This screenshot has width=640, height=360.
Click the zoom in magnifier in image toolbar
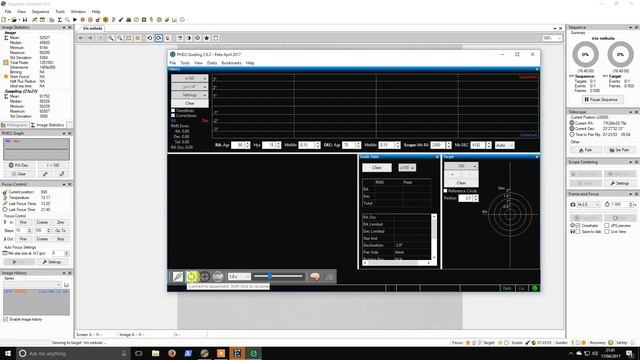pos(111,38)
